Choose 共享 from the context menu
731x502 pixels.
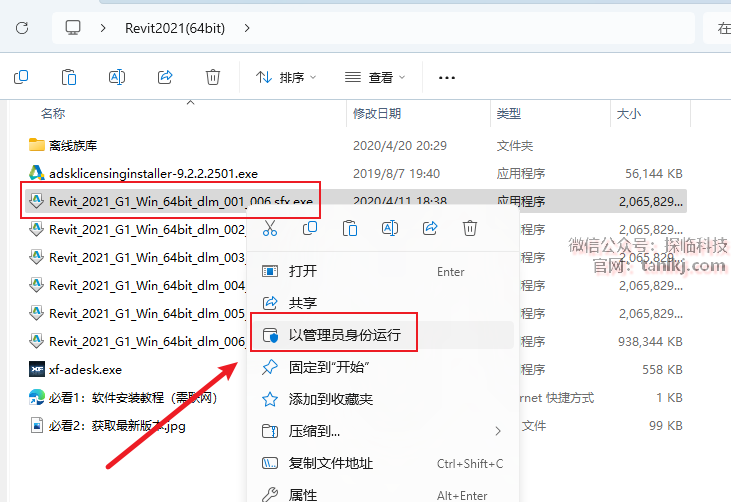pos(382,303)
